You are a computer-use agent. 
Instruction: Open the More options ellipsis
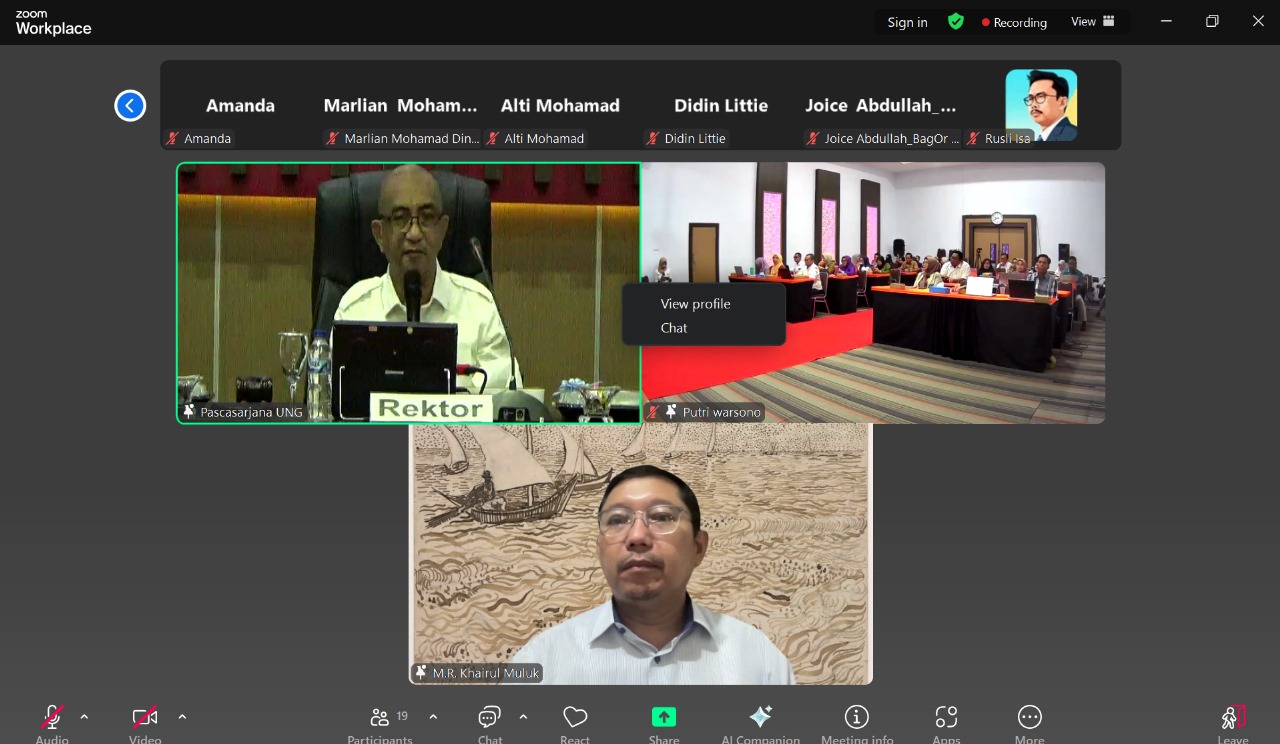coord(1029,717)
